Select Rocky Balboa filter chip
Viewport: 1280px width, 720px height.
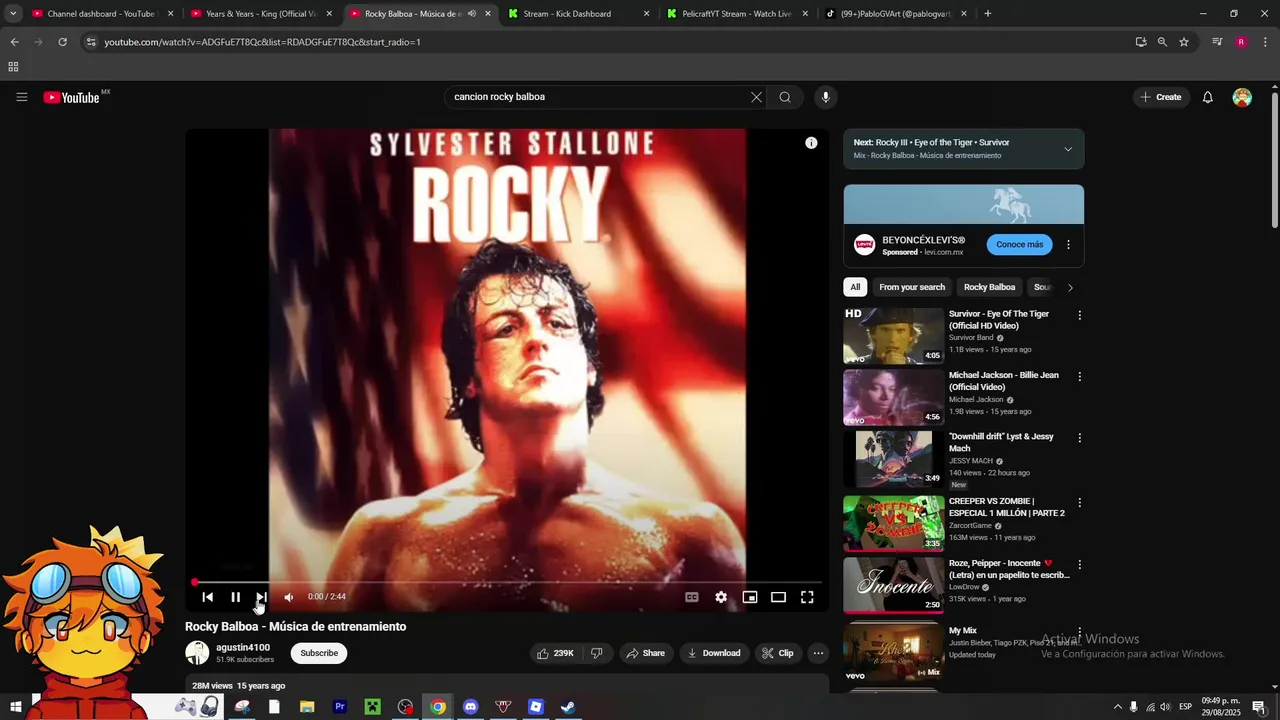tap(989, 287)
